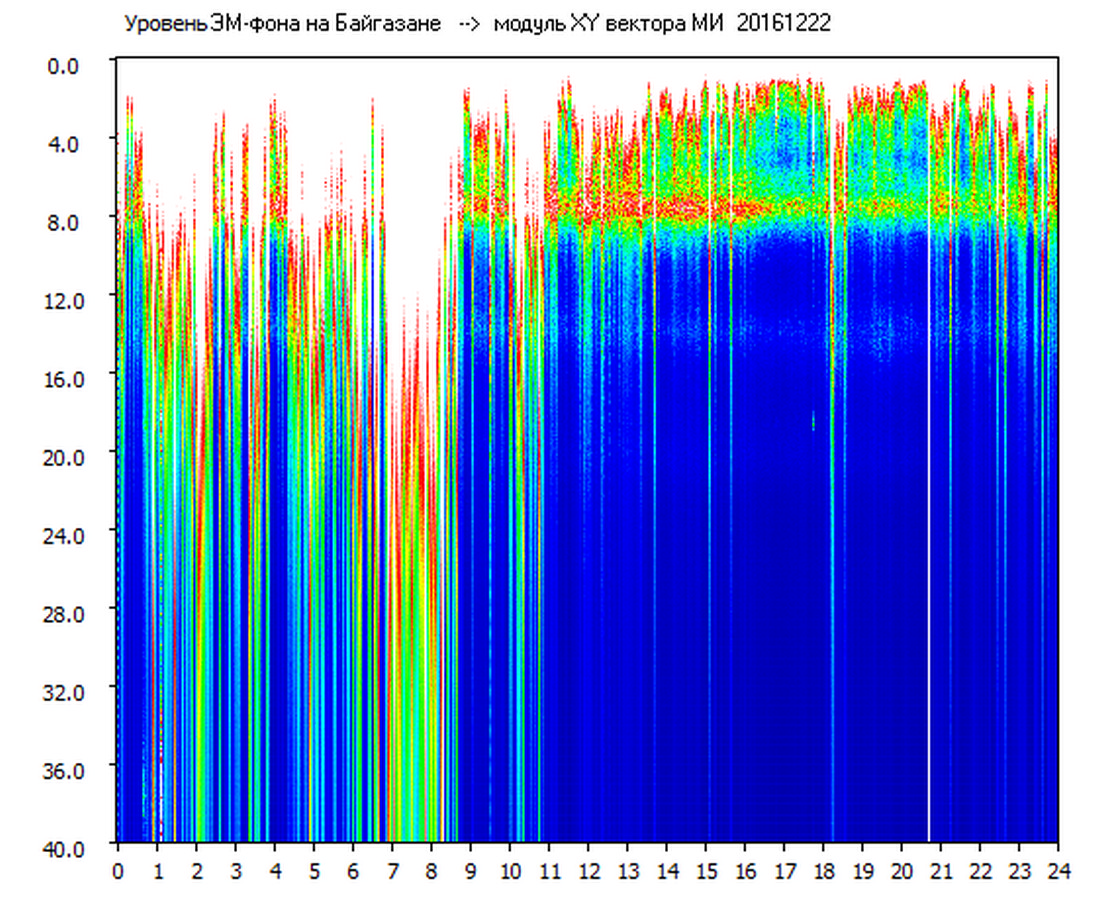This screenshot has height=900, width=1096.
Task: Click hour 24 at the axis end
Action: (1058, 870)
